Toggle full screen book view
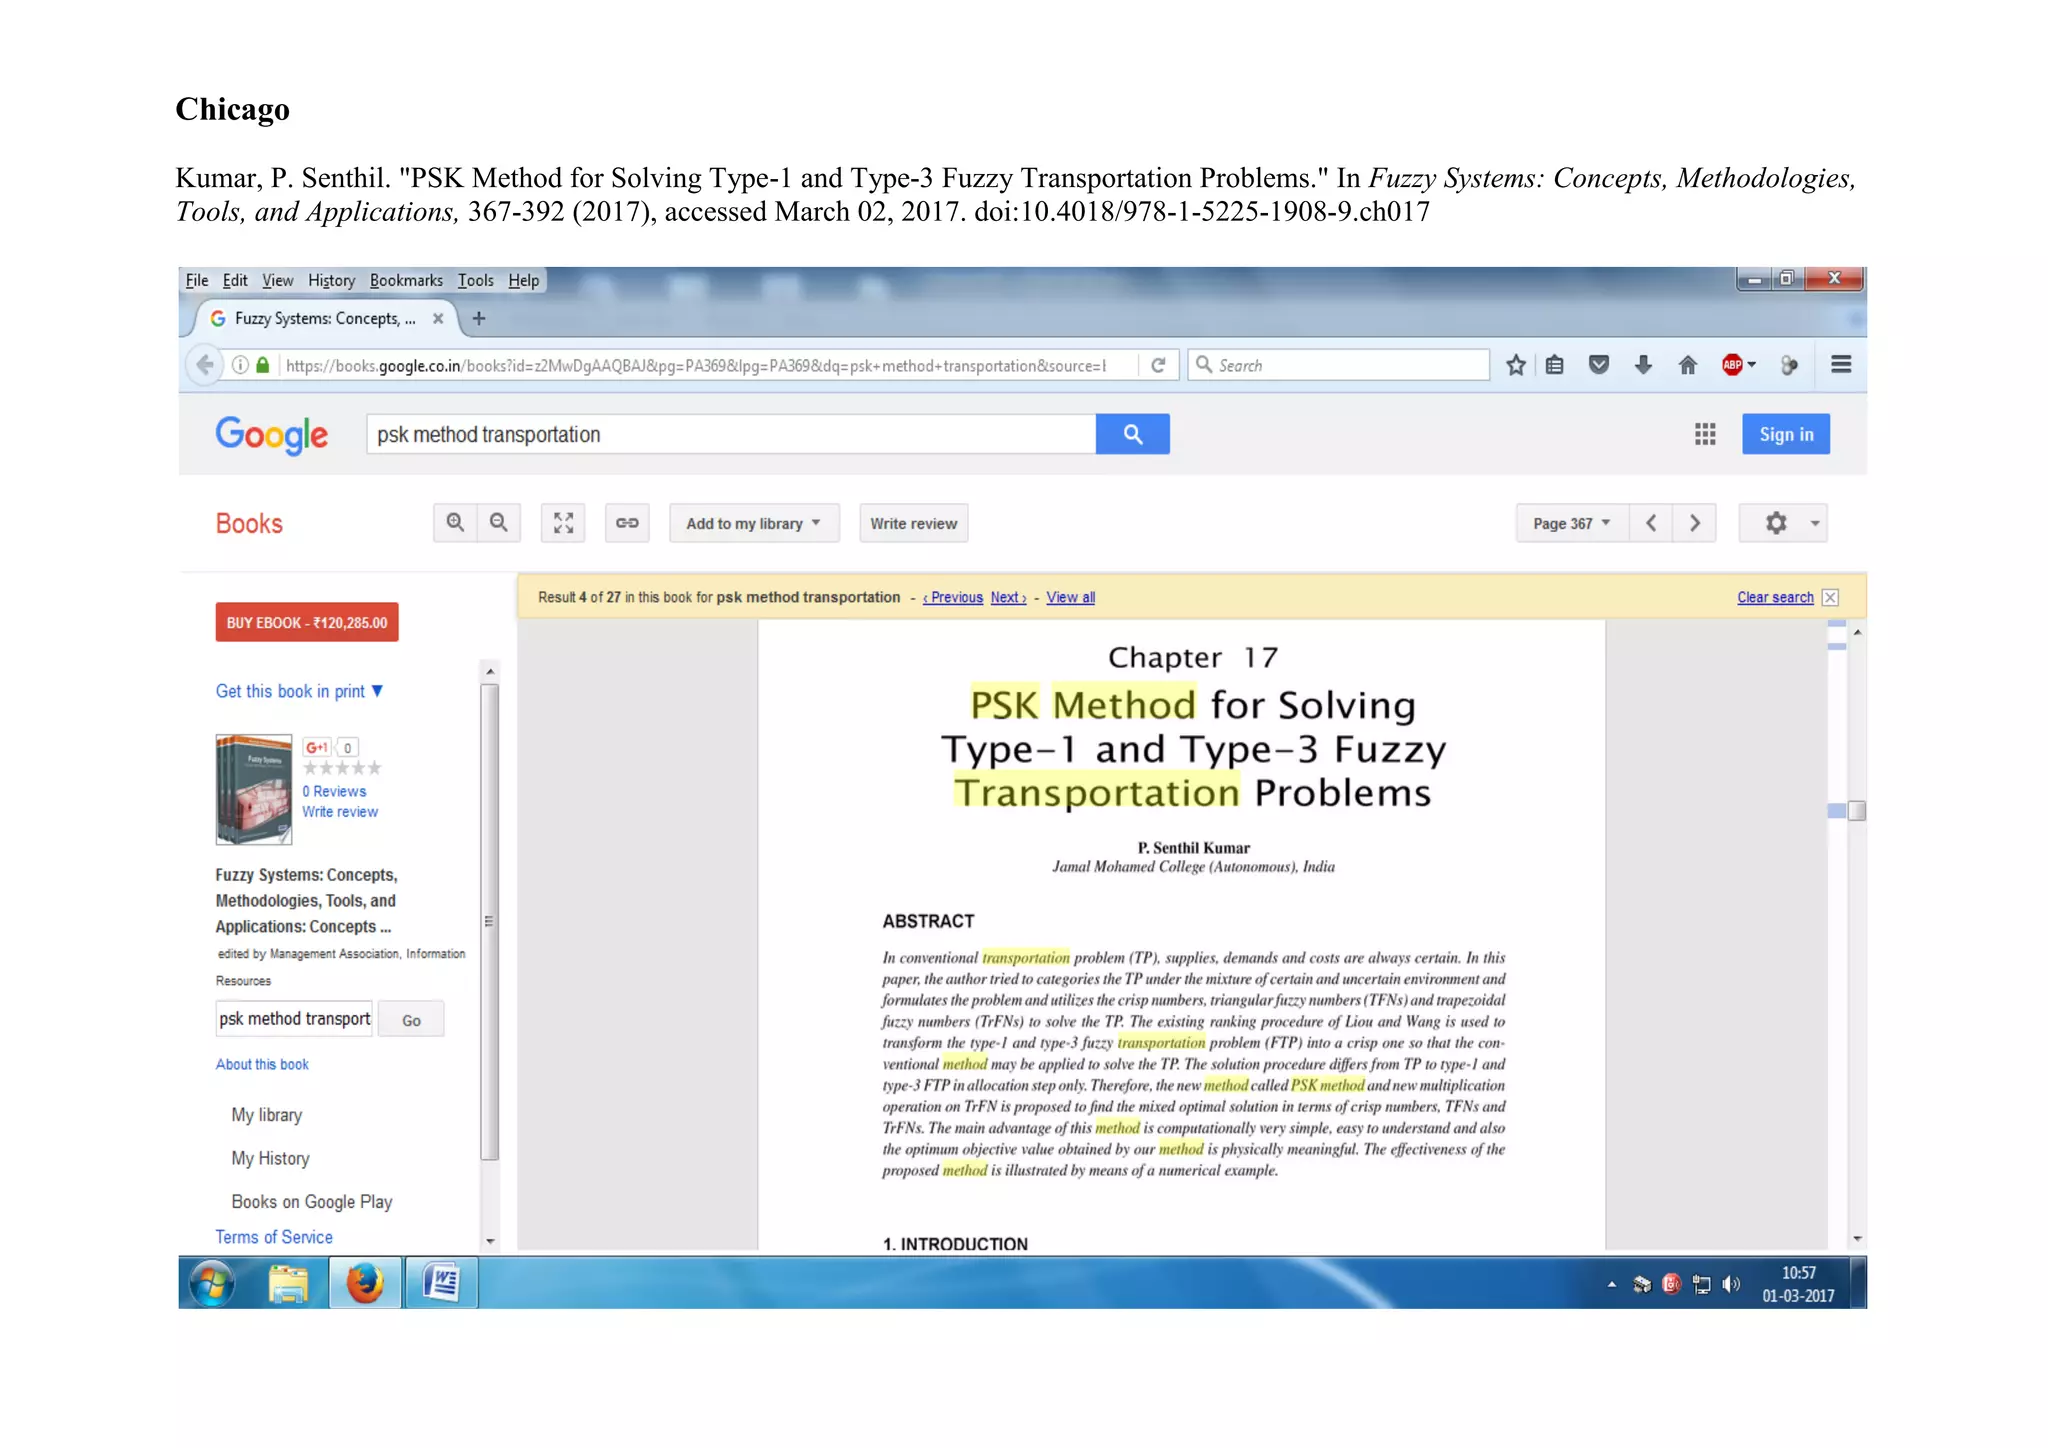The image size is (2048, 1448). (x=563, y=523)
